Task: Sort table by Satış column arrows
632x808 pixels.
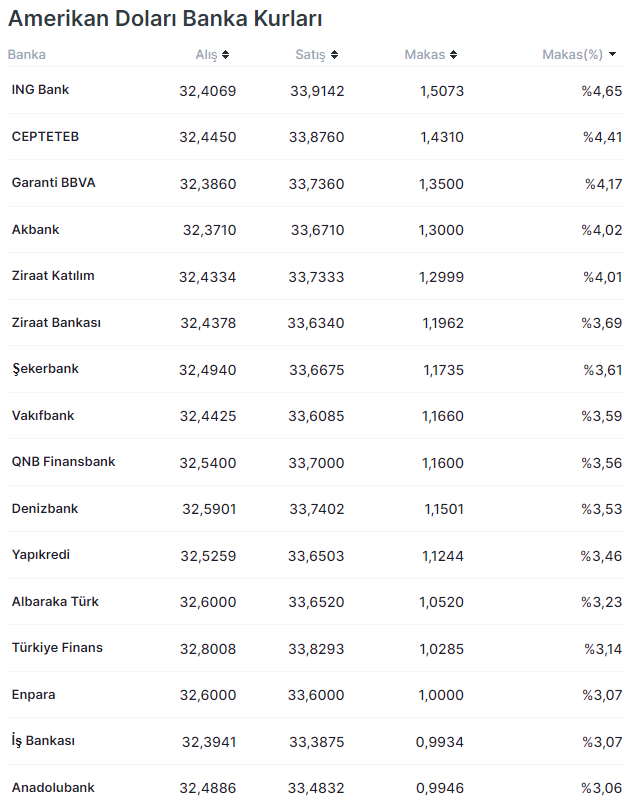Action: 334,55
